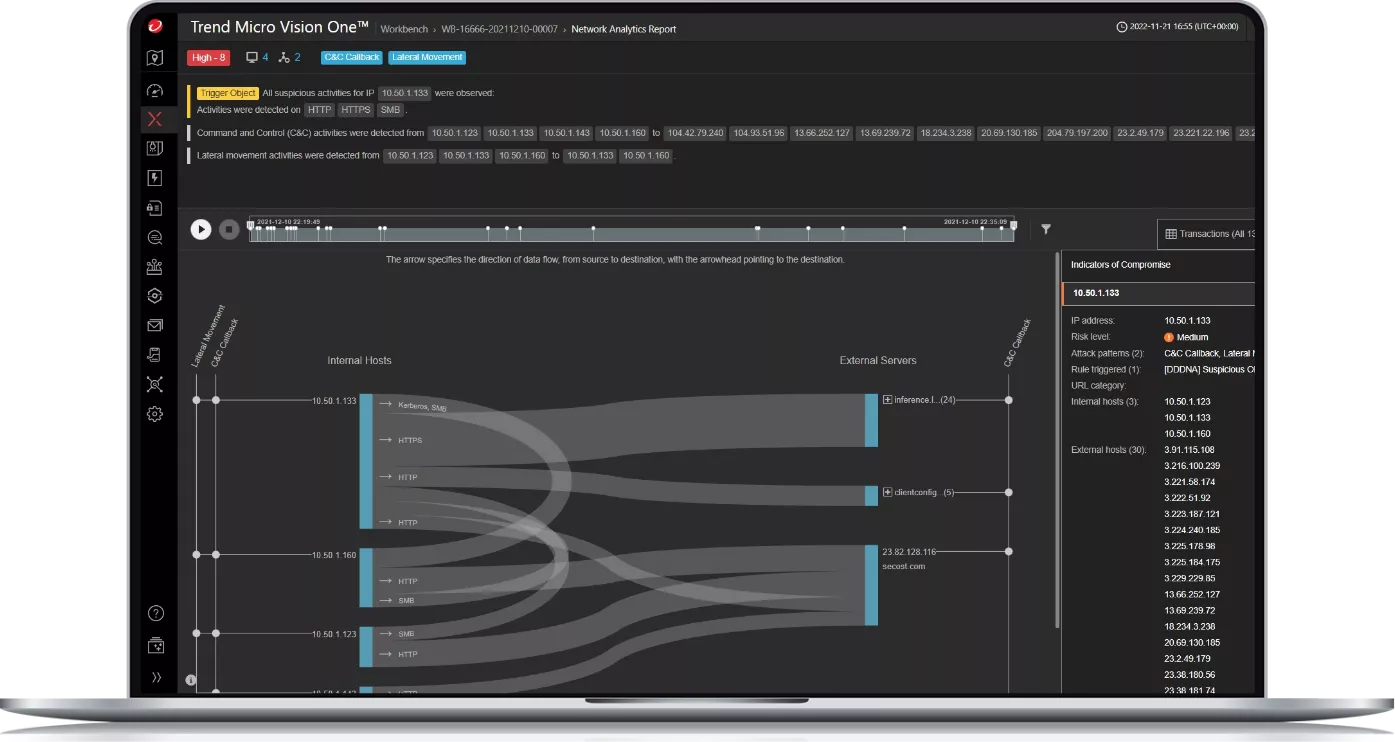Click the Kerberos, SMB flow label
This screenshot has width=1395, height=742.
click(x=422, y=407)
